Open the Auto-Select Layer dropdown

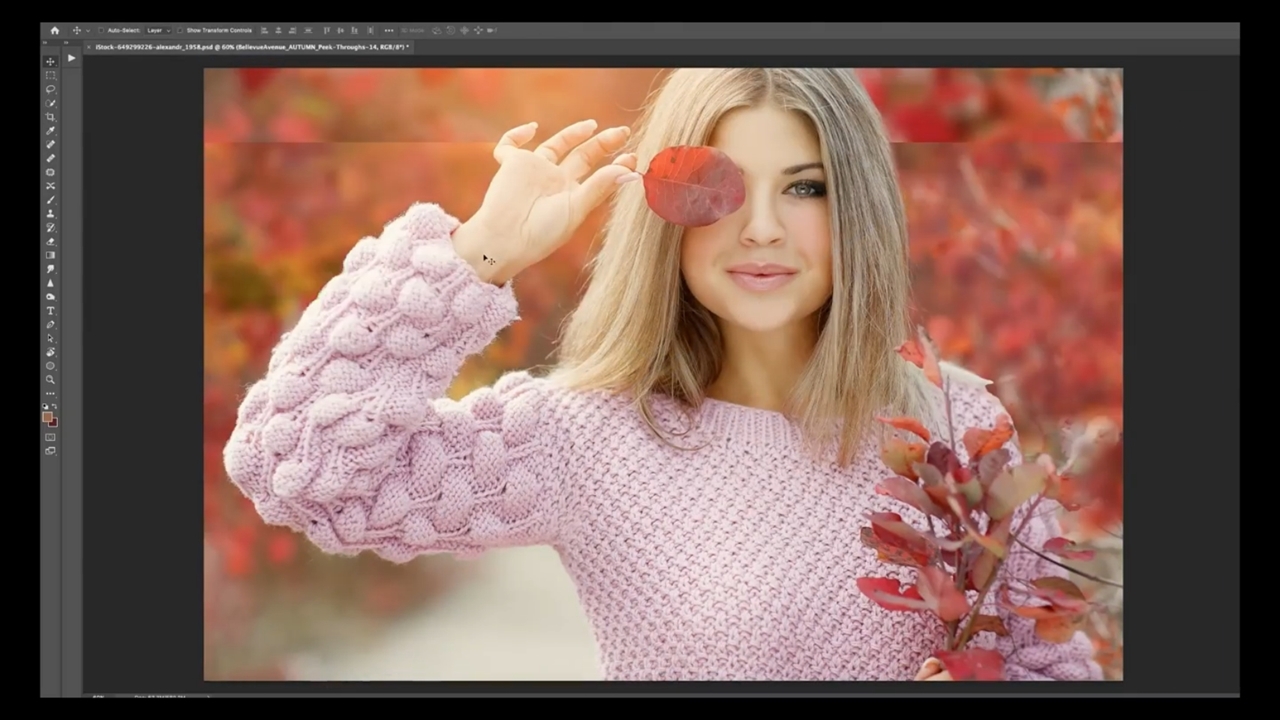[159, 31]
